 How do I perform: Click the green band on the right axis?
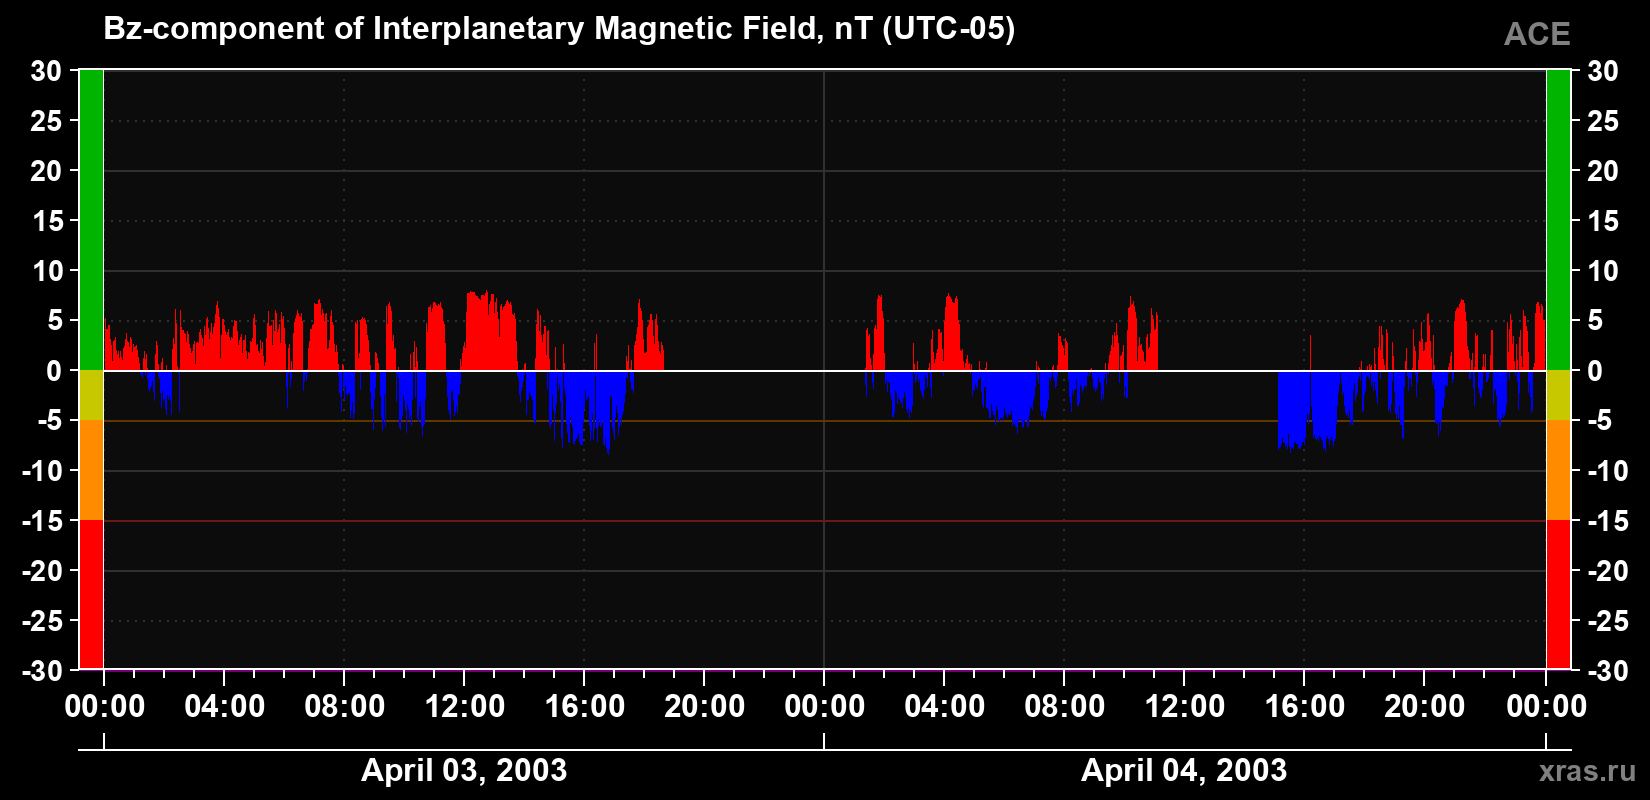click(x=1558, y=220)
